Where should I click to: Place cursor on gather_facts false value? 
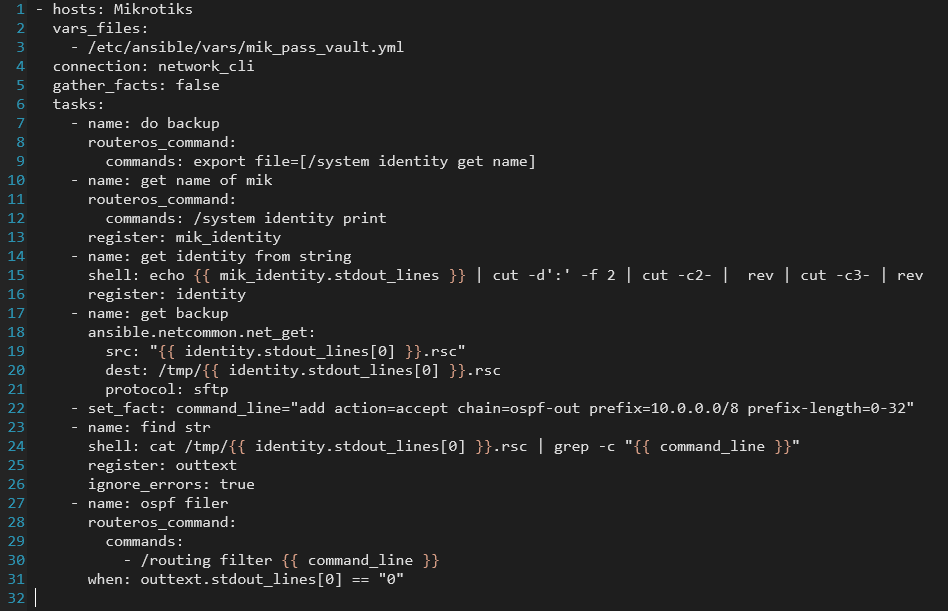(198, 85)
